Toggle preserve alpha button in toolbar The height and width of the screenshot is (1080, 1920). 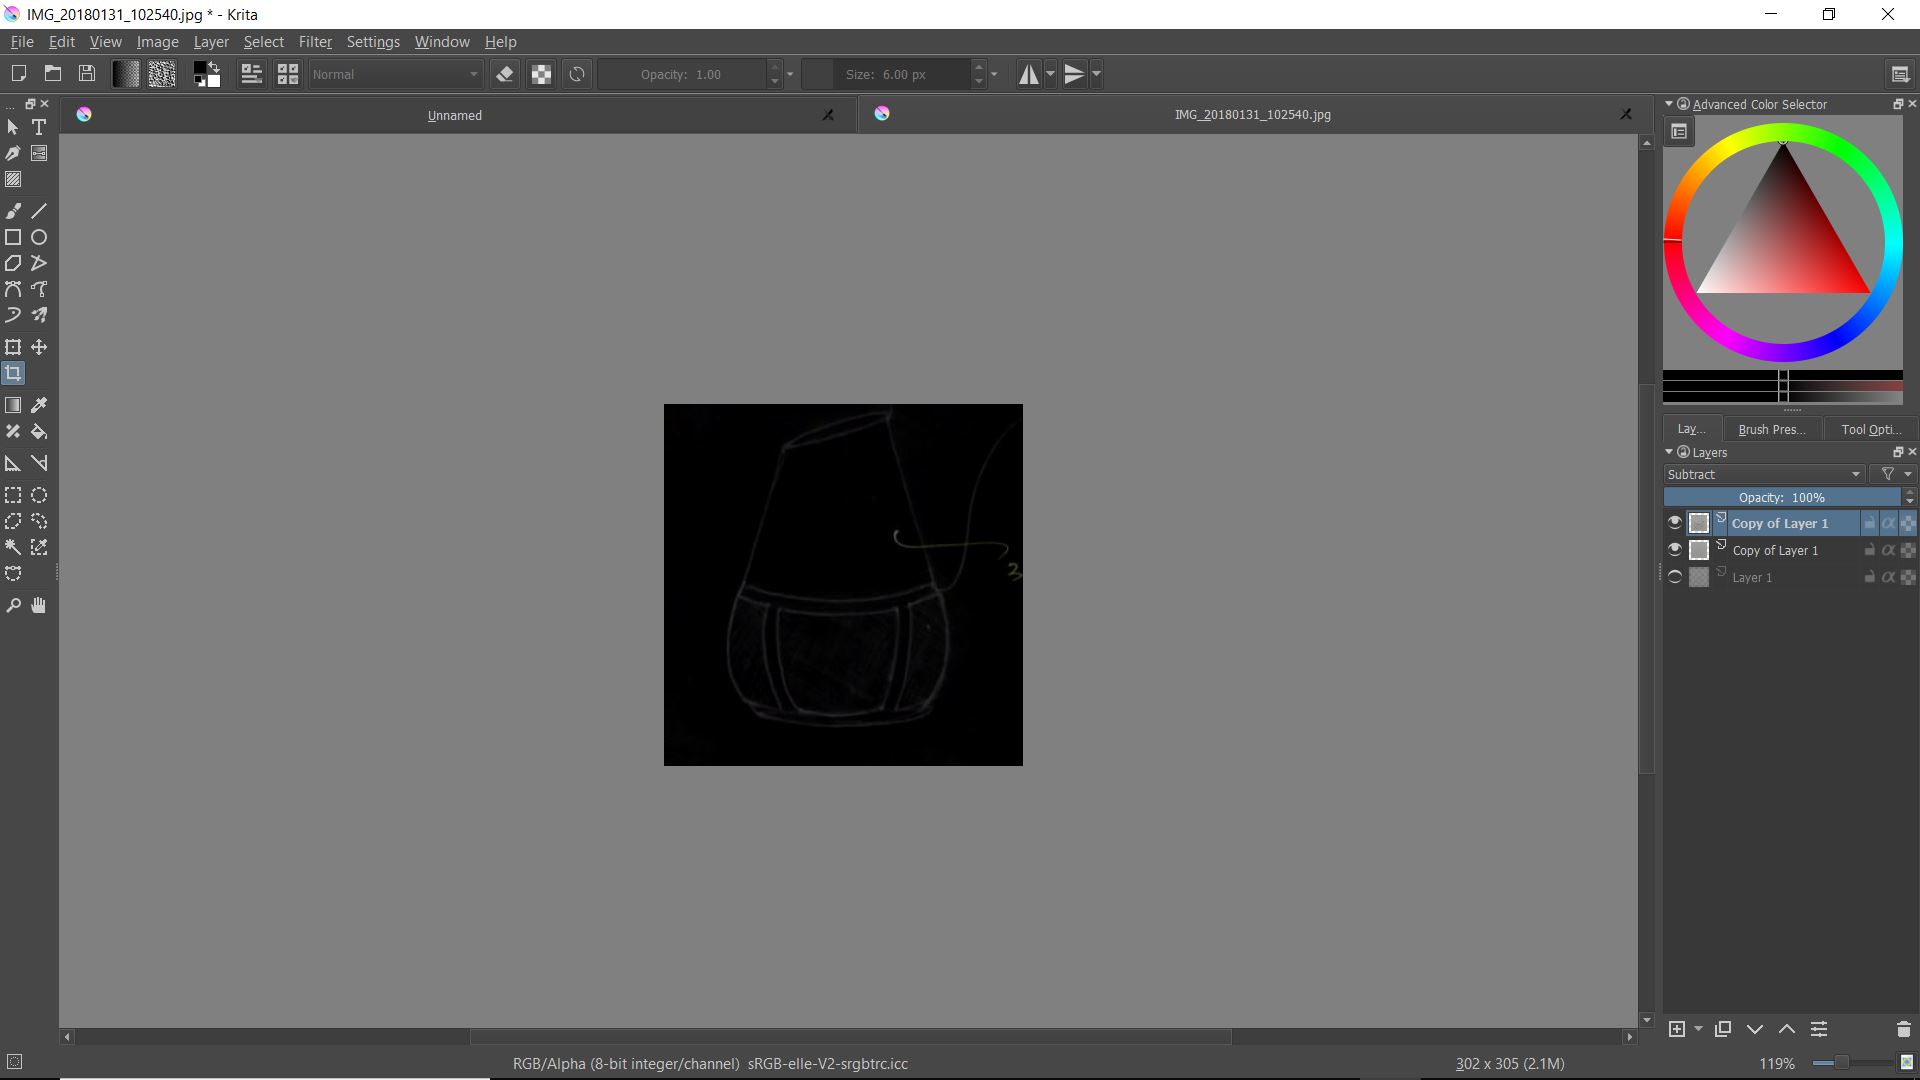(x=541, y=74)
